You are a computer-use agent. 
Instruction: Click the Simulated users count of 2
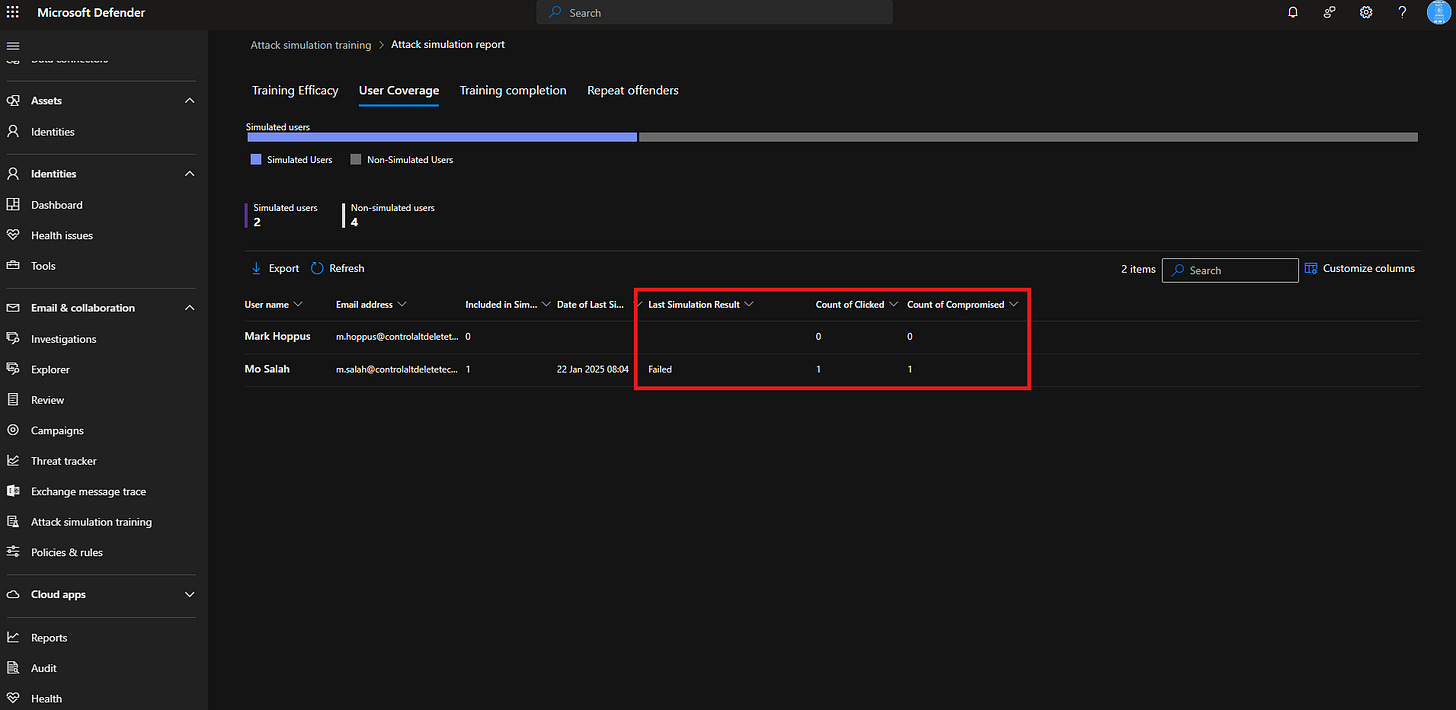tap(257, 222)
